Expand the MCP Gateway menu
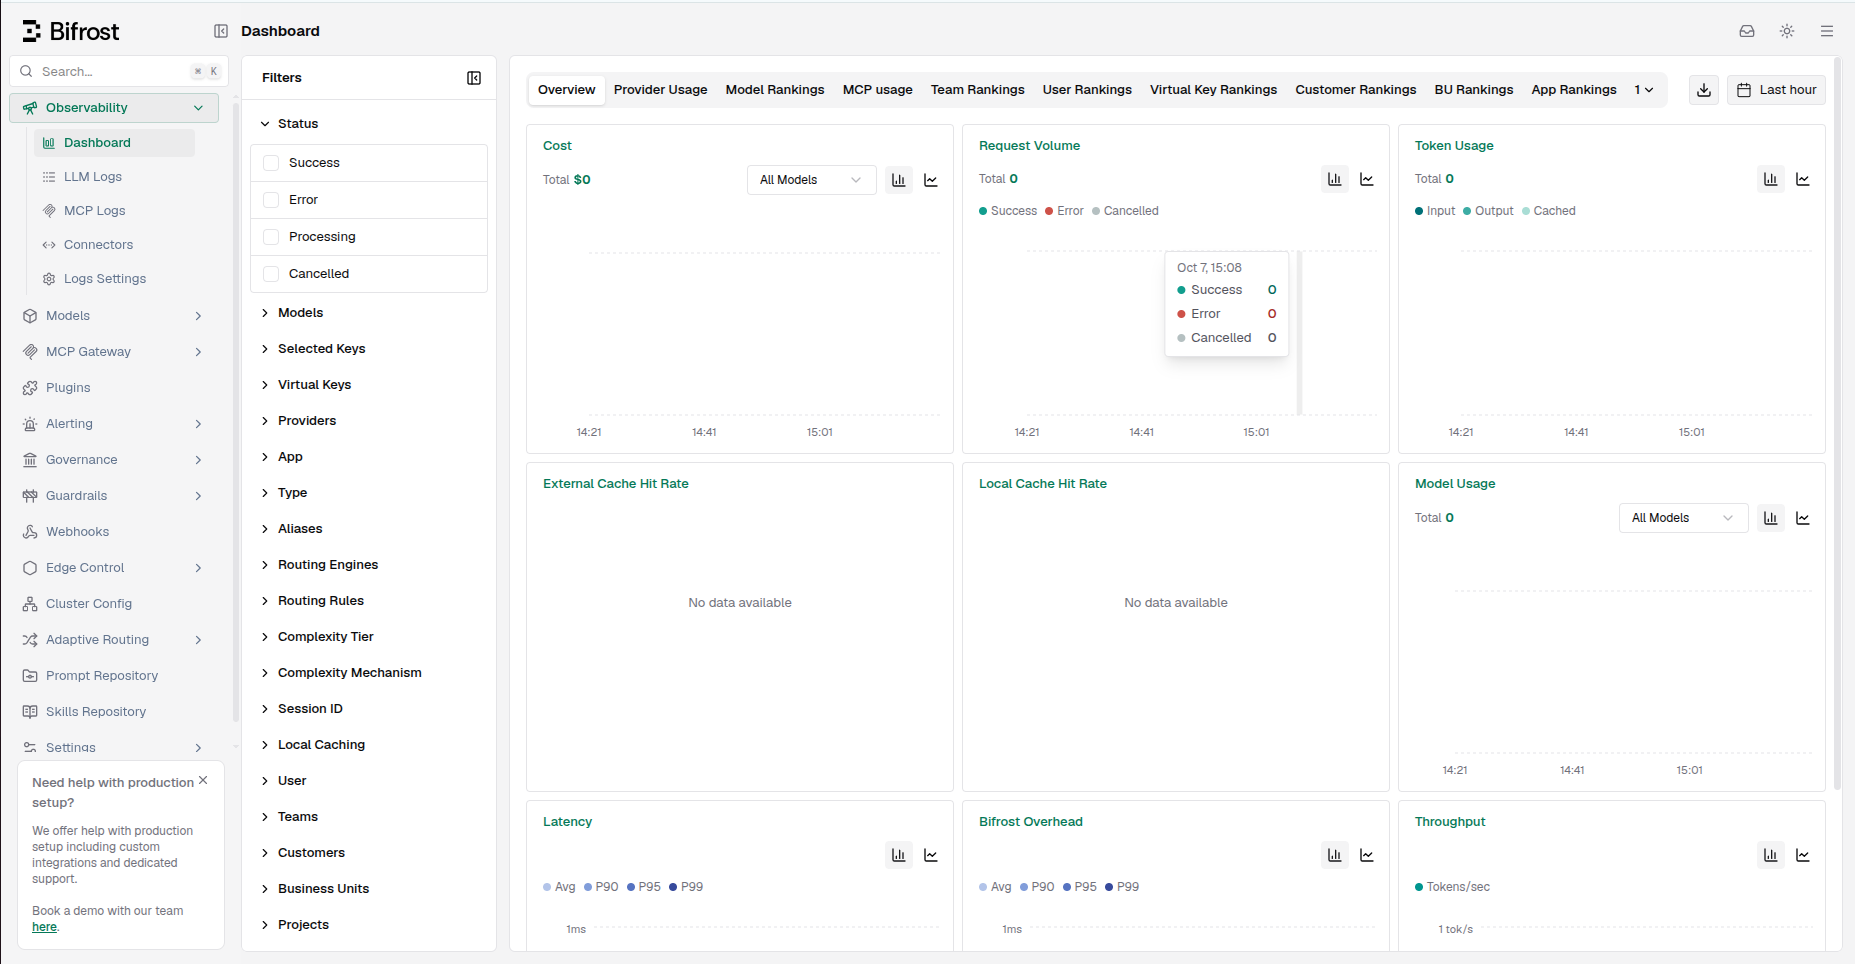This screenshot has height=964, width=1855. [114, 352]
